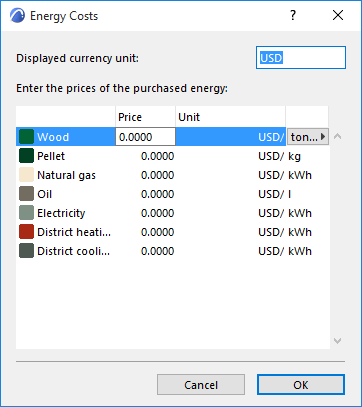Open help via the question mark
The image size is (362, 407).
(293, 15)
